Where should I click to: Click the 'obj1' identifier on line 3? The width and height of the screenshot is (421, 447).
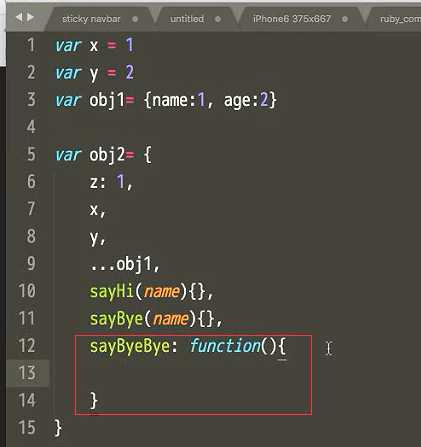click(x=107, y=100)
